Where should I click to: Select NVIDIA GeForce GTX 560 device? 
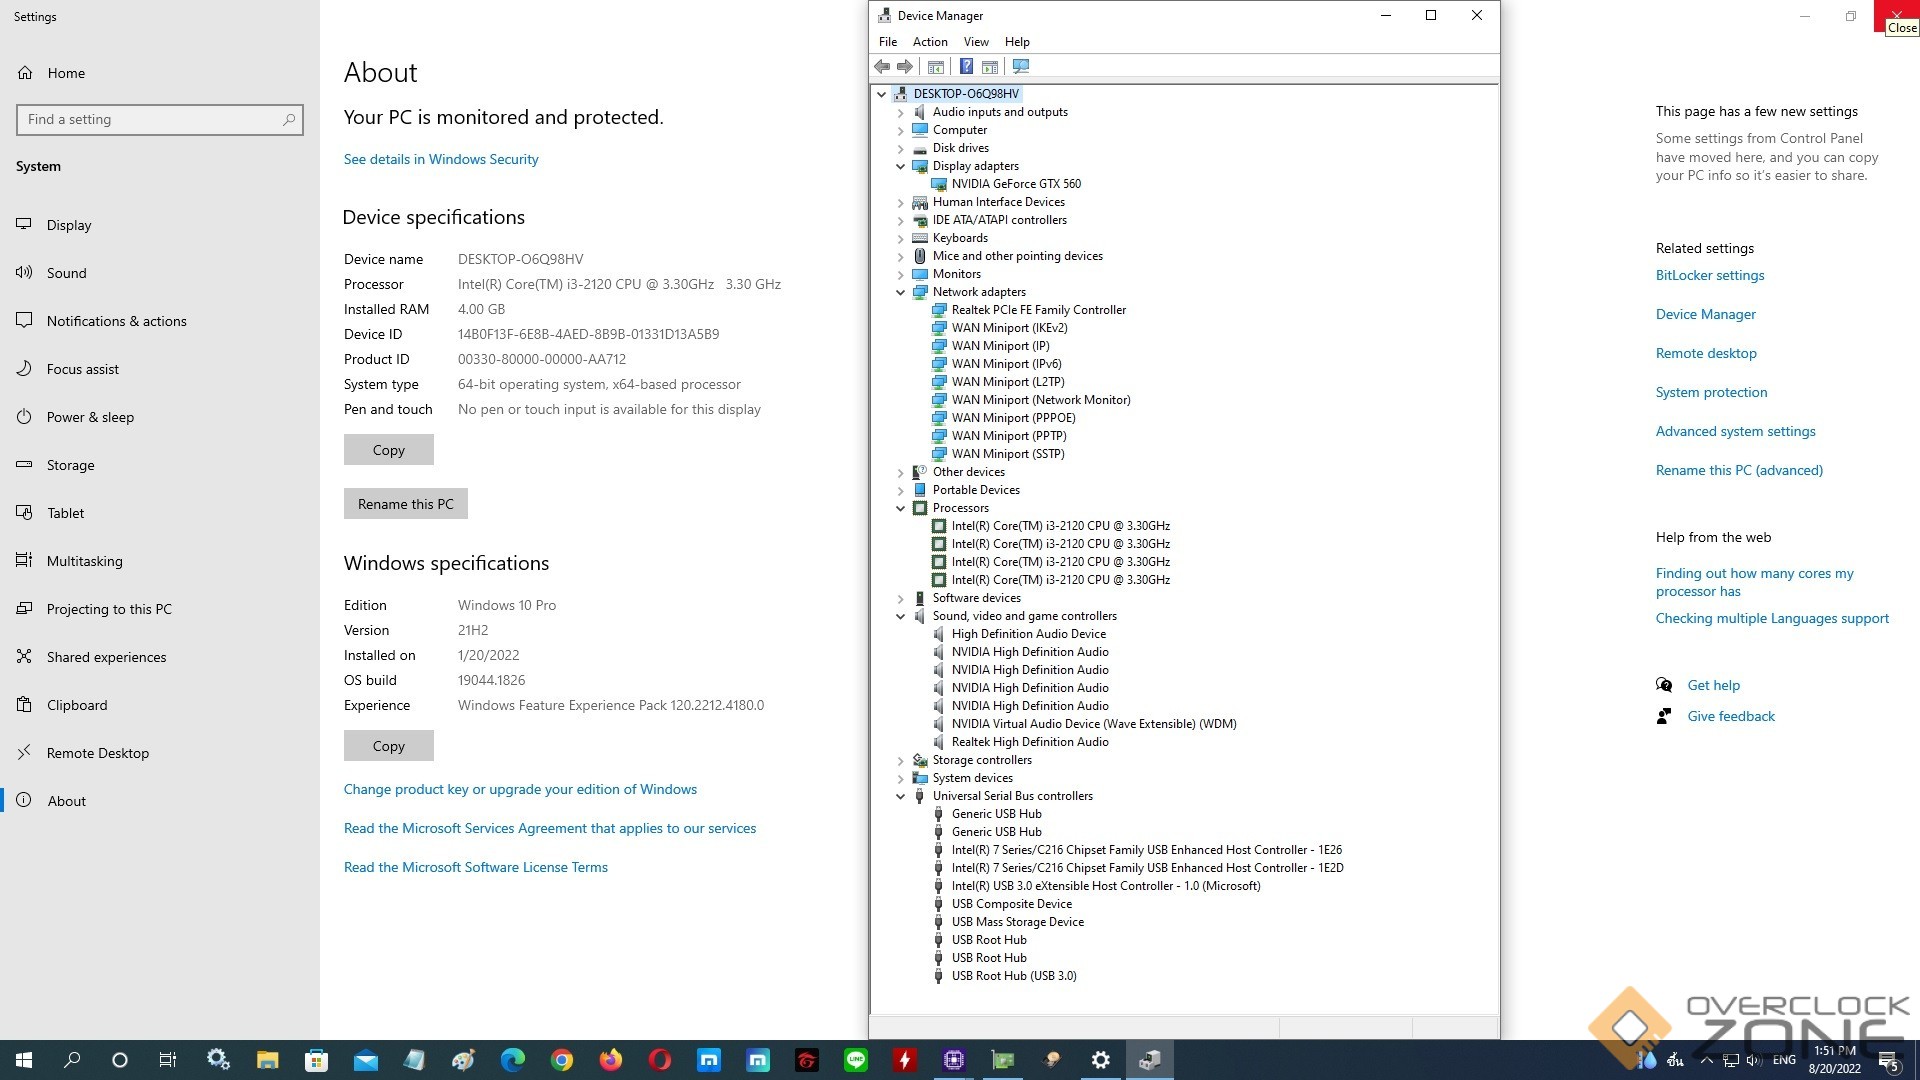1015,184
